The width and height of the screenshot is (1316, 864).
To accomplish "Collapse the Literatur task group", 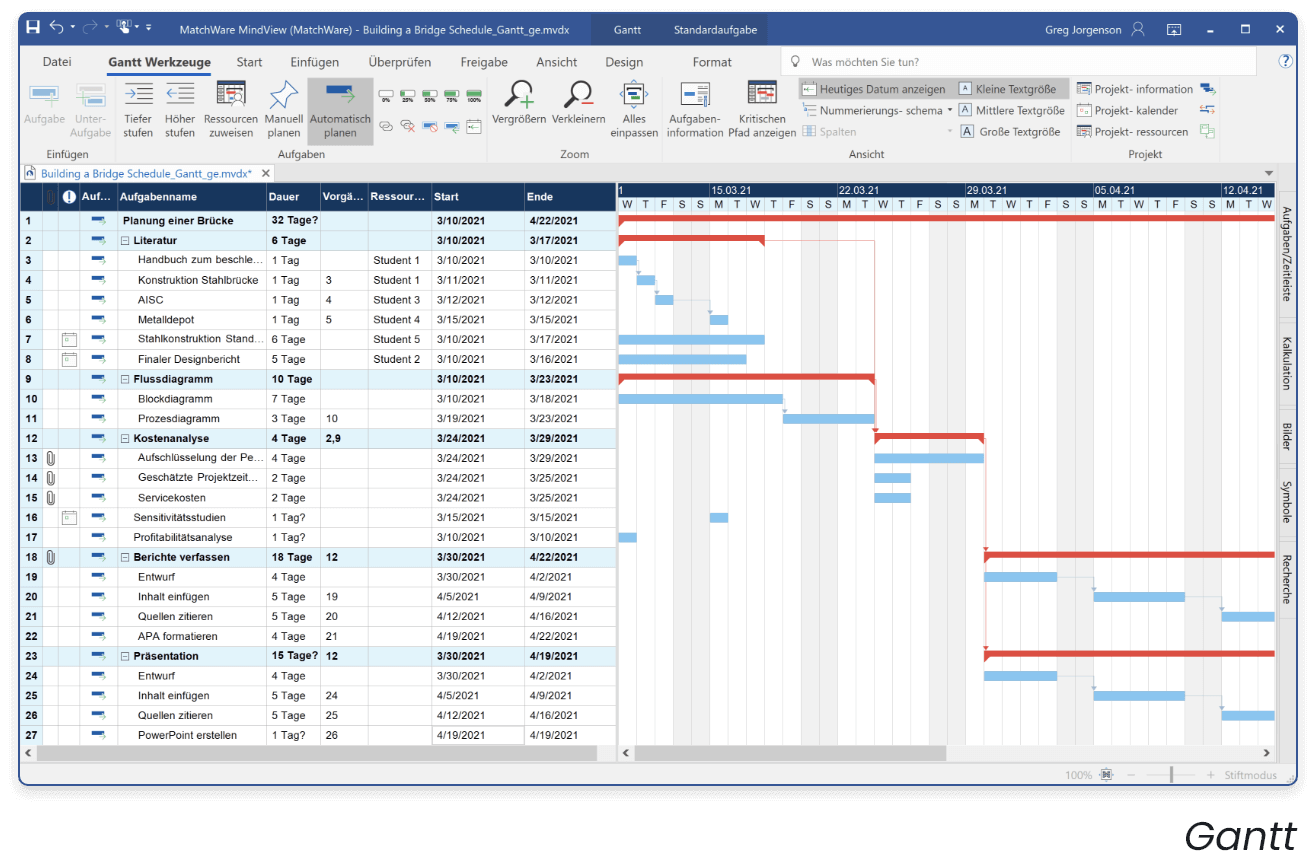I will [125, 240].
